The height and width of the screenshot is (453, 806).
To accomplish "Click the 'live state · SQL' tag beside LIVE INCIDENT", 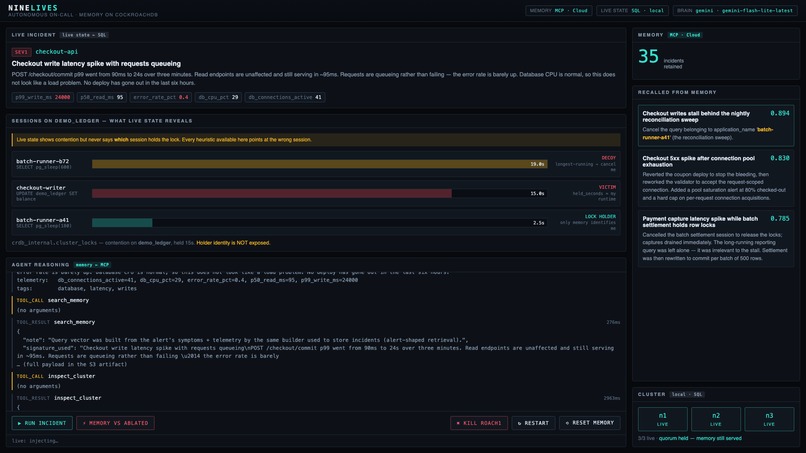I will [x=84, y=35].
